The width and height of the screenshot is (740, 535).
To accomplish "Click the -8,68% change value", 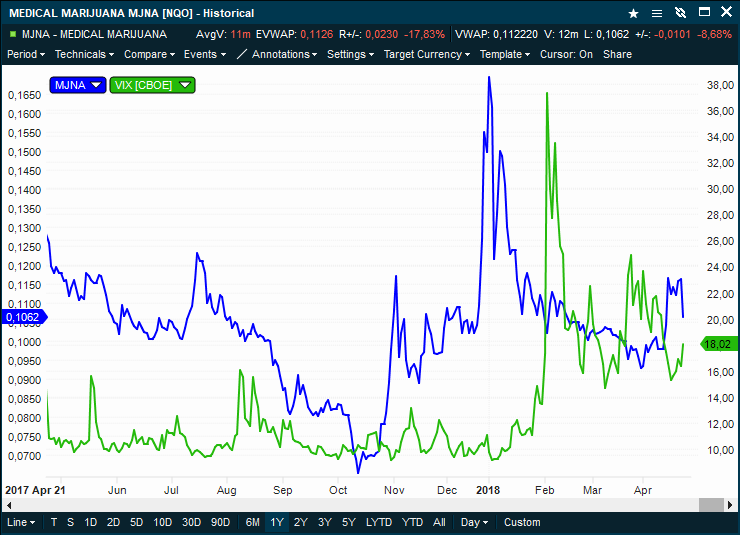I will click(714, 34).
